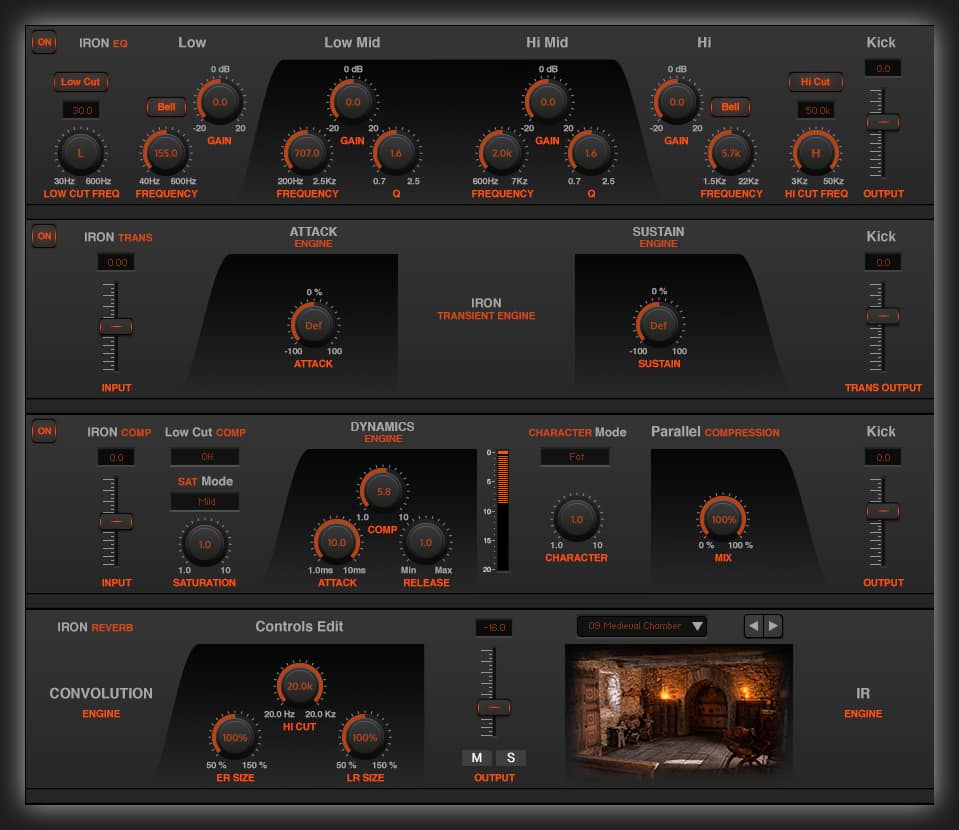Click the Low band Gain knob

[x=220, y=102]
